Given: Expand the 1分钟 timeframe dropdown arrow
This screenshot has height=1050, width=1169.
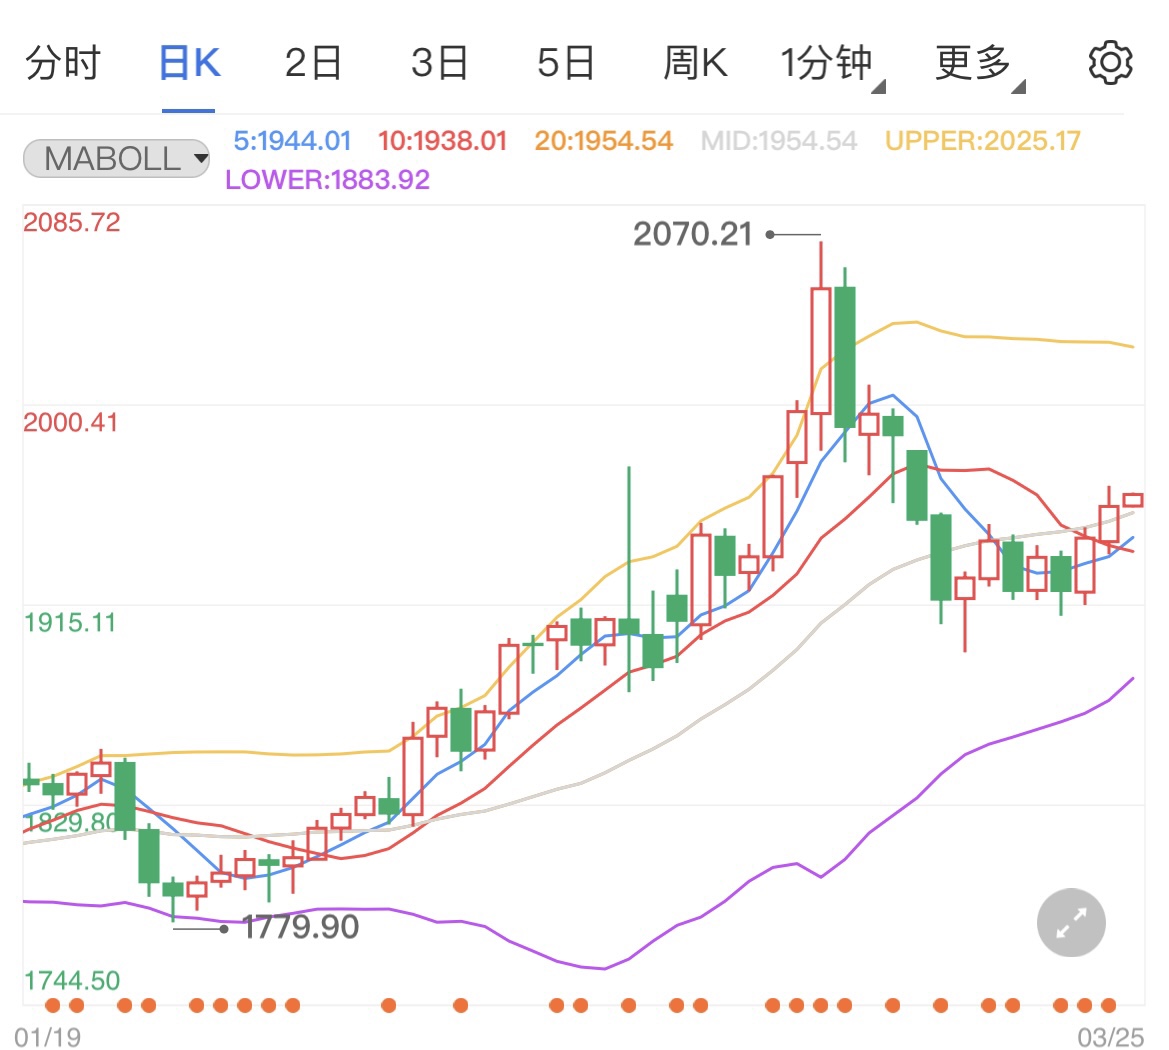Looking at the screenshot, I should [876, 85].
